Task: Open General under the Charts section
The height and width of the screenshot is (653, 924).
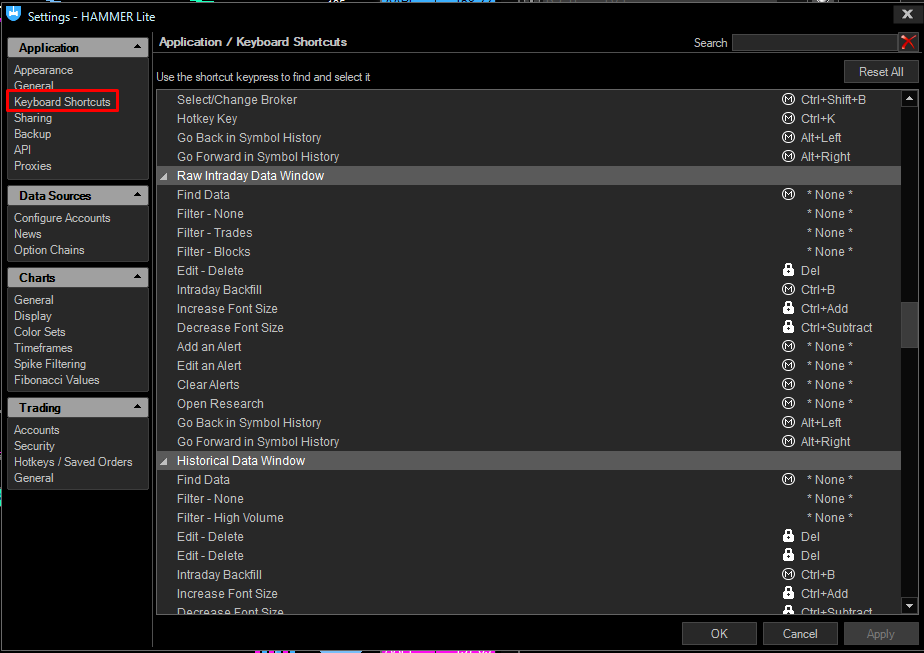Action: click(34, 300)
